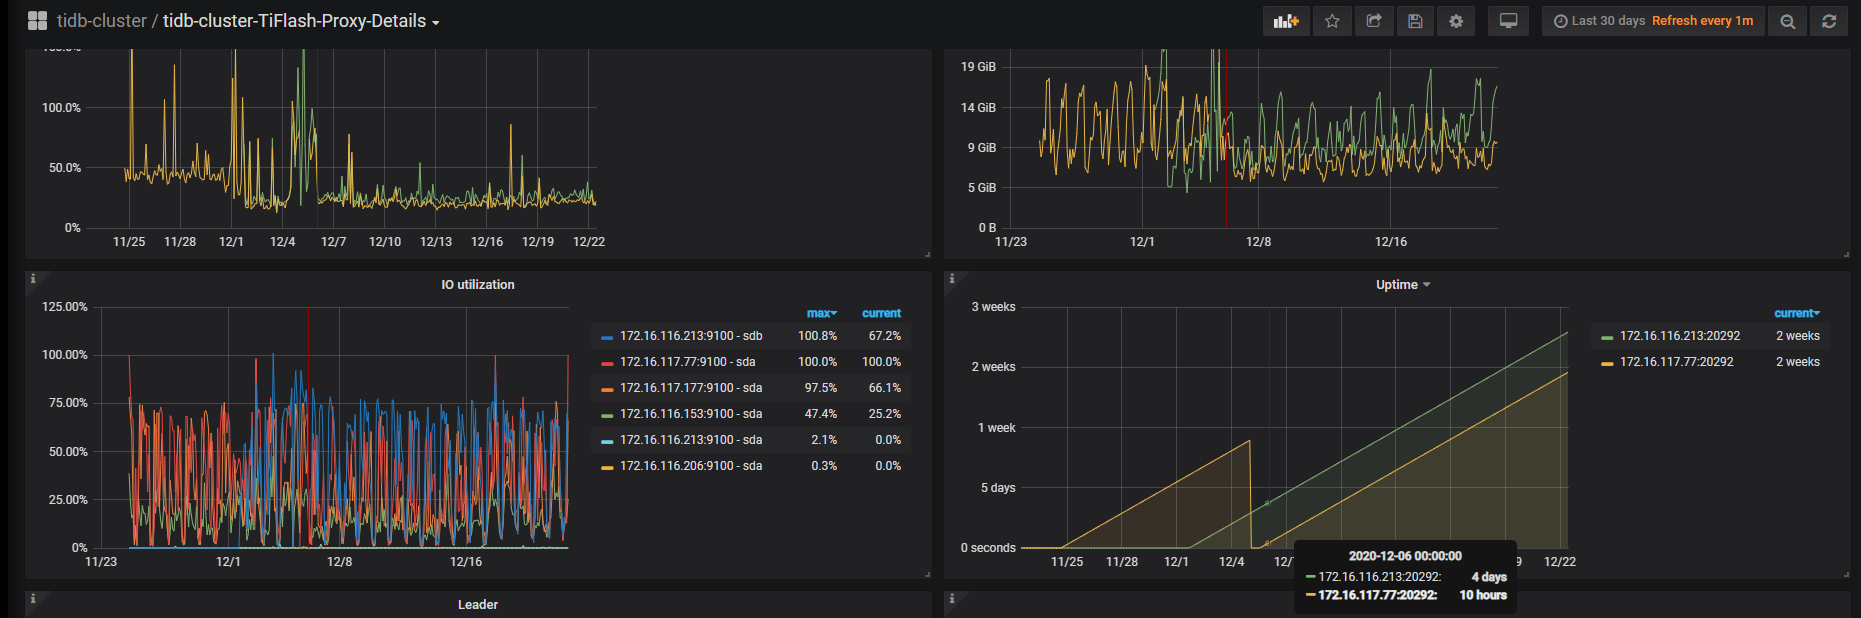Screen dimensions: 1861x618
Task: Open the dashboard name dropdown
Action: click(300, 21)
